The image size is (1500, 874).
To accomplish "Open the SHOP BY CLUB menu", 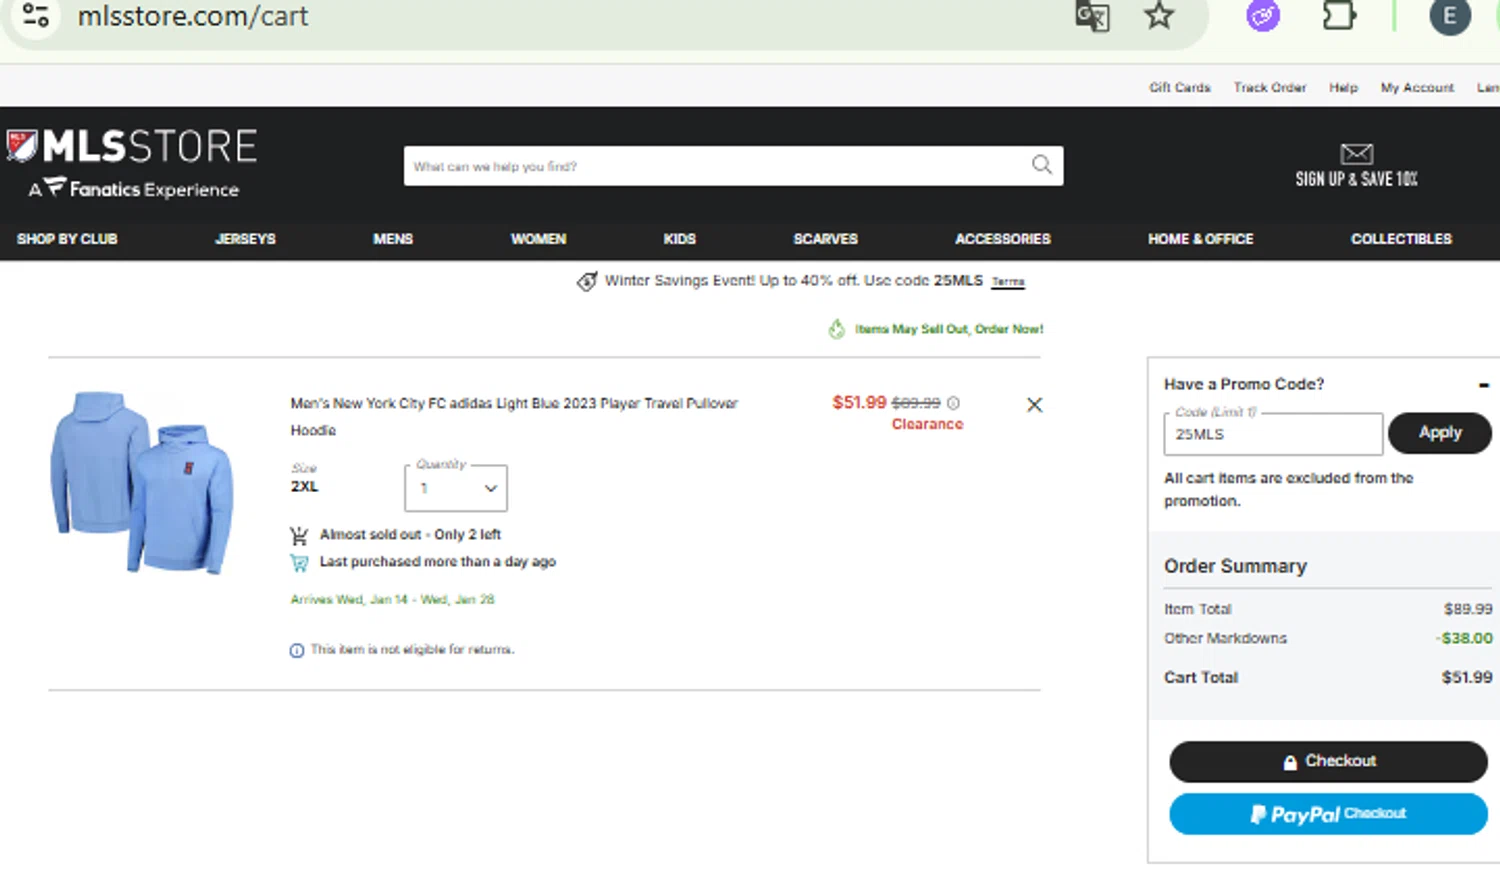I will click(67, 239).
